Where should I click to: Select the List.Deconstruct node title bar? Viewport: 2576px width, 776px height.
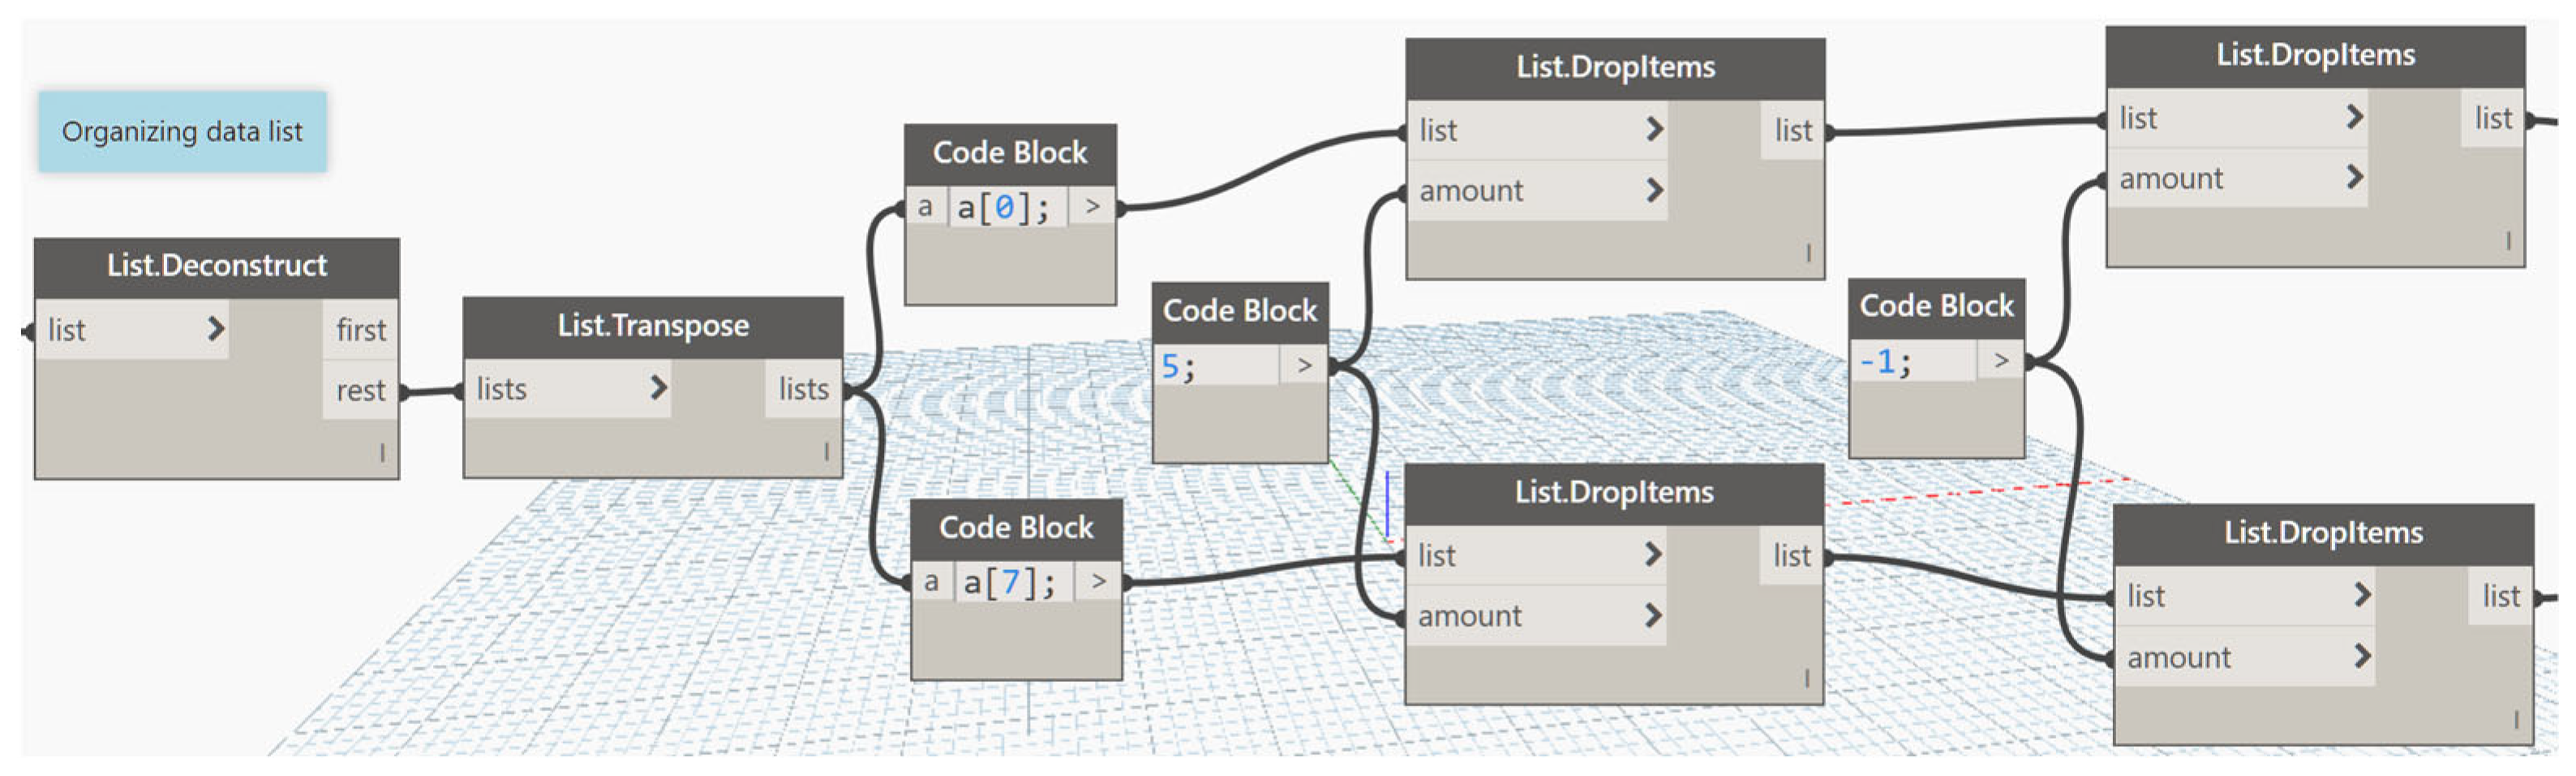[x=217, y=266]
